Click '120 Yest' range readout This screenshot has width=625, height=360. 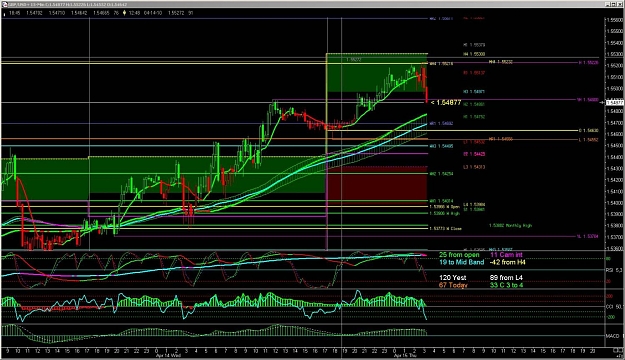[x=452, y=277]
